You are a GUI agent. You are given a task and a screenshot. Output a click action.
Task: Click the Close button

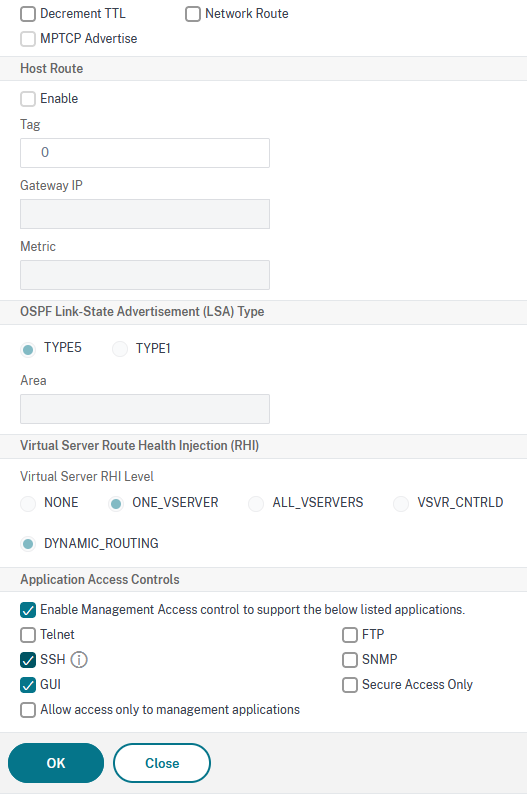(x=162, y=763)
